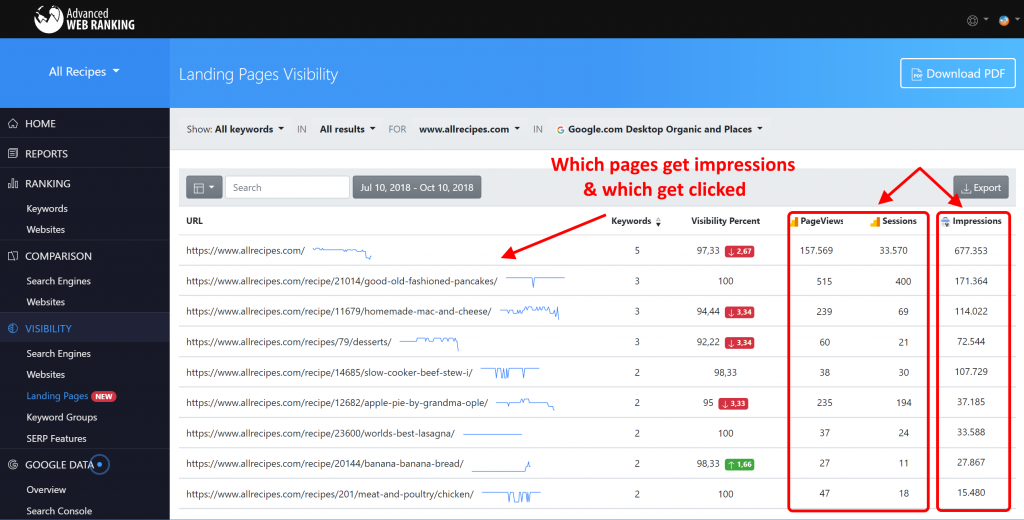Open the good-old-fashioned-pancakes URL link
The image size is (1024, 520).
click(x=342, y=282)
